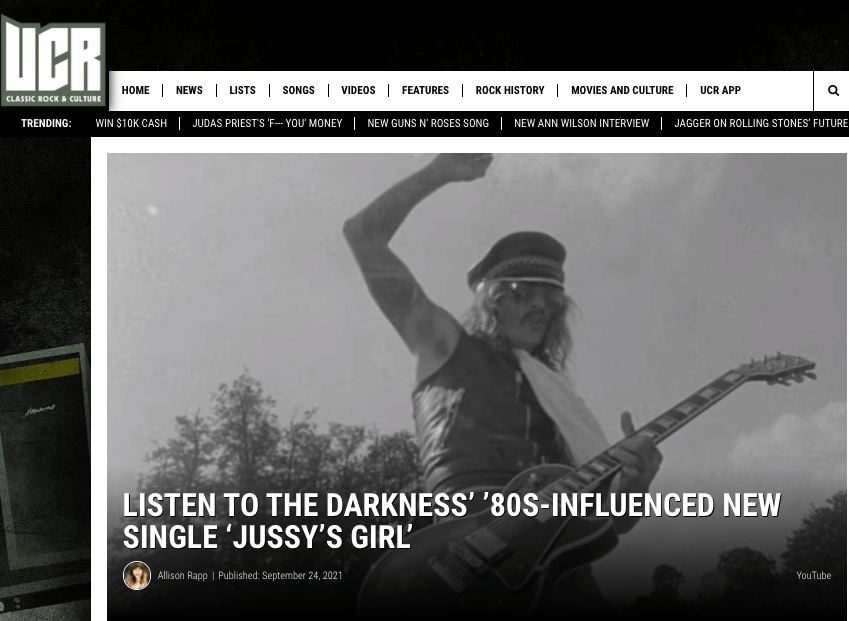Open trending link Win $10K Cash
Image resolution: width=849 pixels, height=621 pixels.
point(131,123)
